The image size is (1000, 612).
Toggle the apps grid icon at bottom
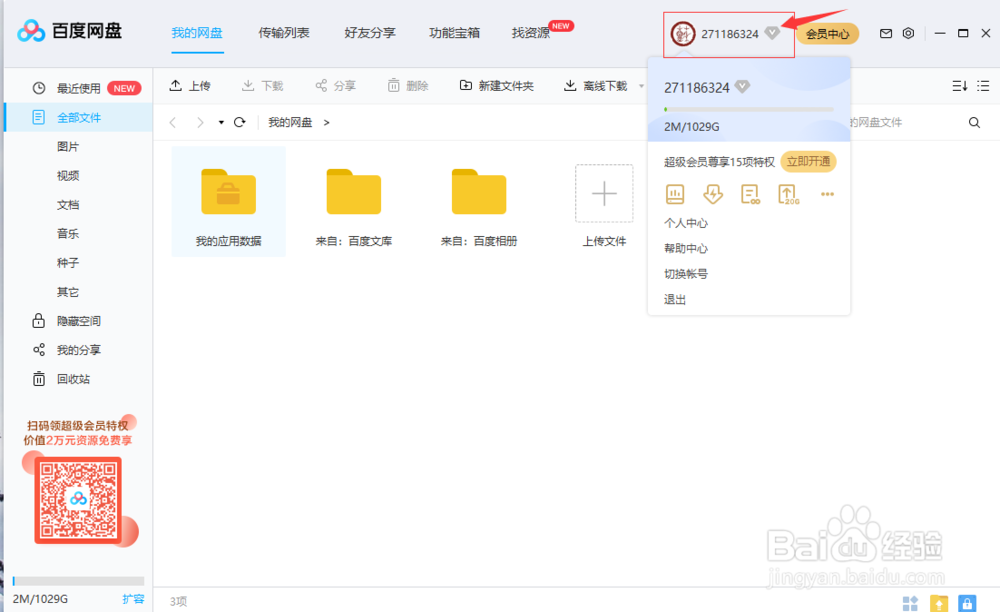click(x=910, y=604)
